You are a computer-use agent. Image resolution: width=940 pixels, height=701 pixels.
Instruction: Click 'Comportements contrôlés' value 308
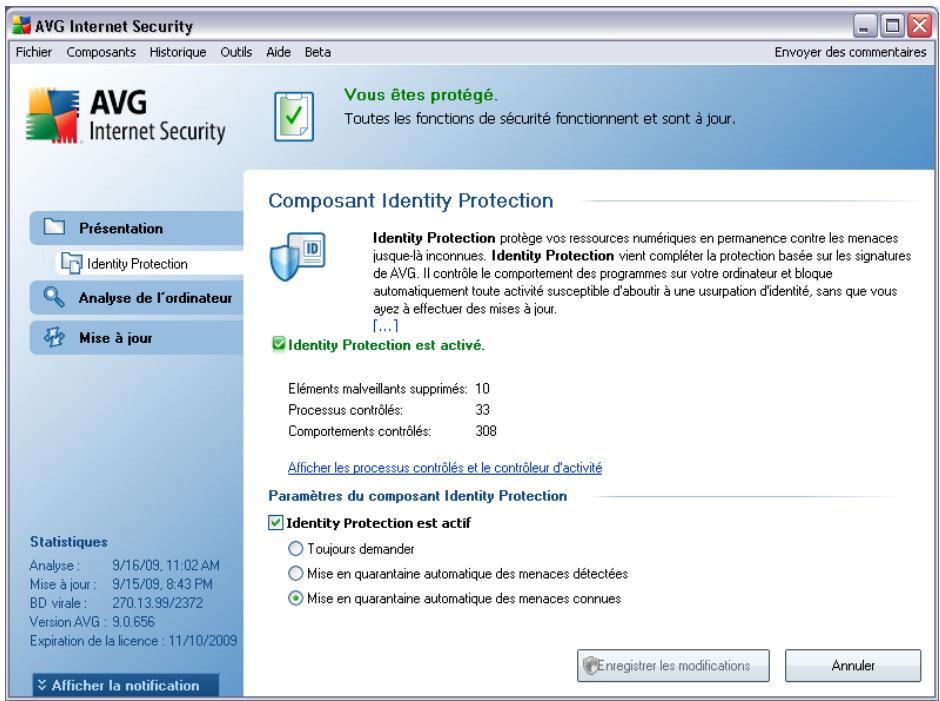[x=486, y=431]
